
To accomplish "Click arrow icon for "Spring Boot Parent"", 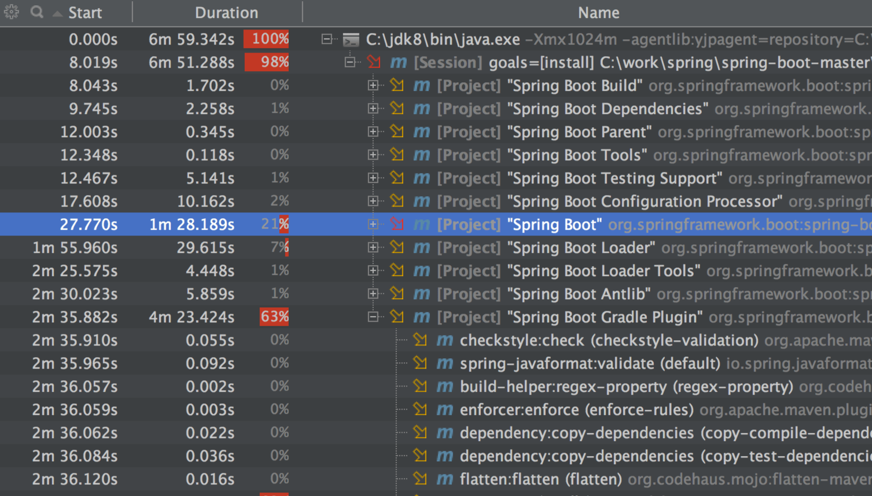I will 397,132.
